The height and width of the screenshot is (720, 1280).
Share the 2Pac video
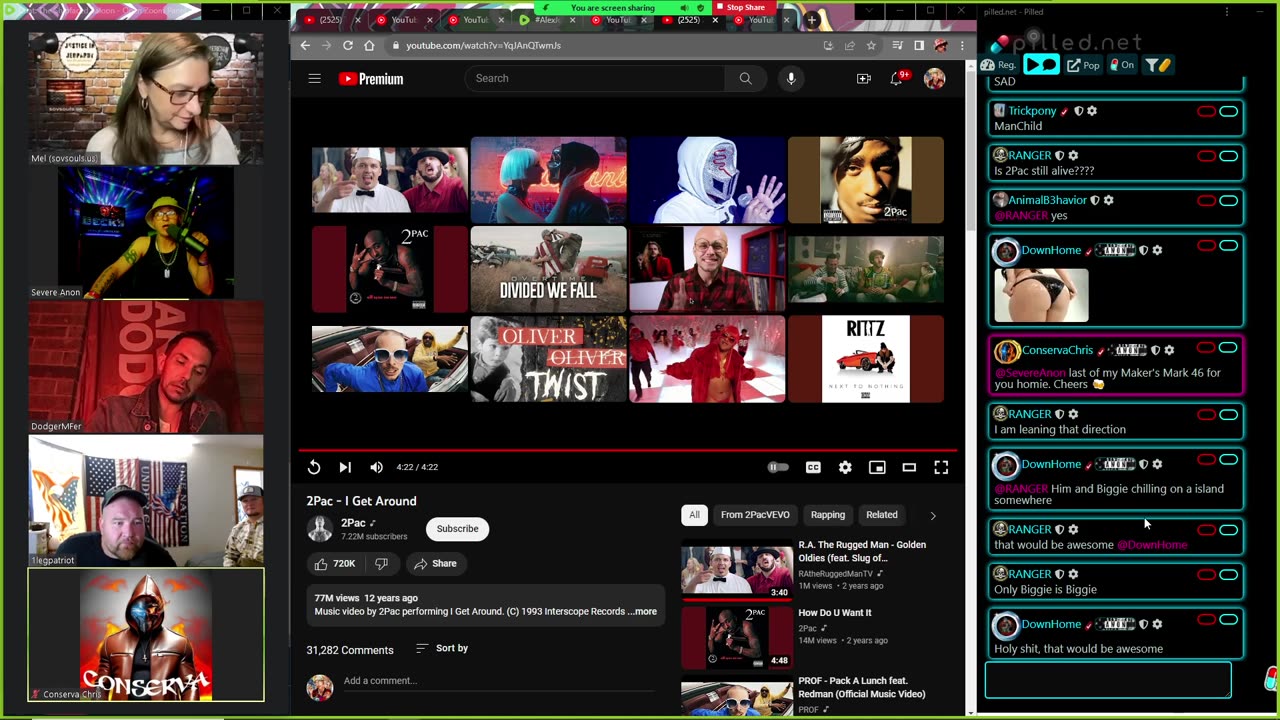pos(435,564)
